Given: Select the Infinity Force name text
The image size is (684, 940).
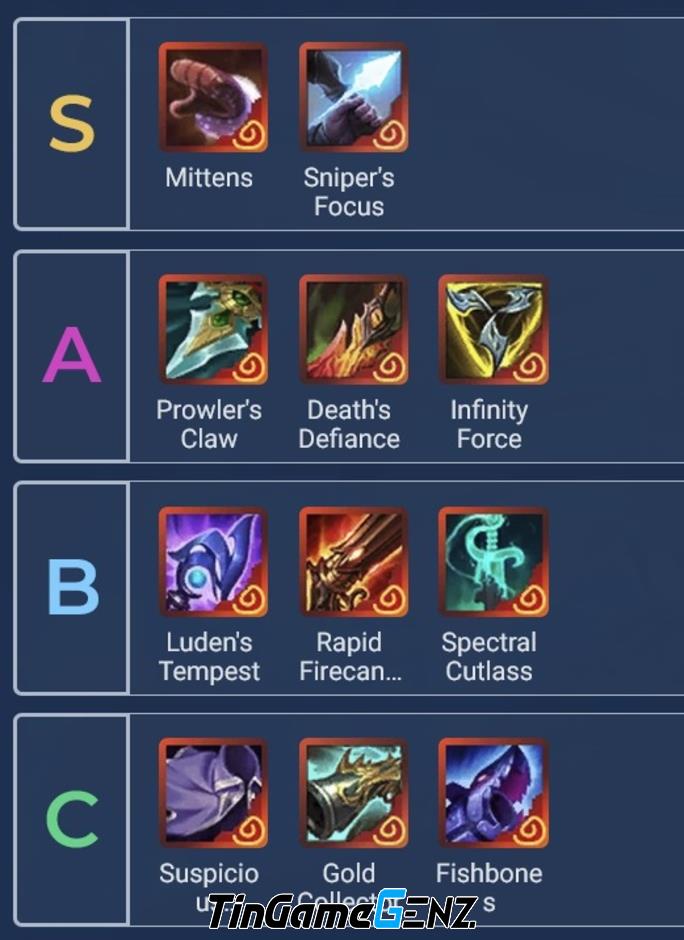Looking at the screenshot, I should 489,424.
